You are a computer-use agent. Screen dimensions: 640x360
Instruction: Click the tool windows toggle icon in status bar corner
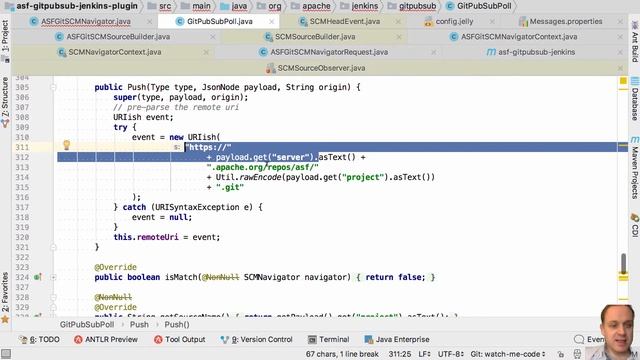point(6,354)
